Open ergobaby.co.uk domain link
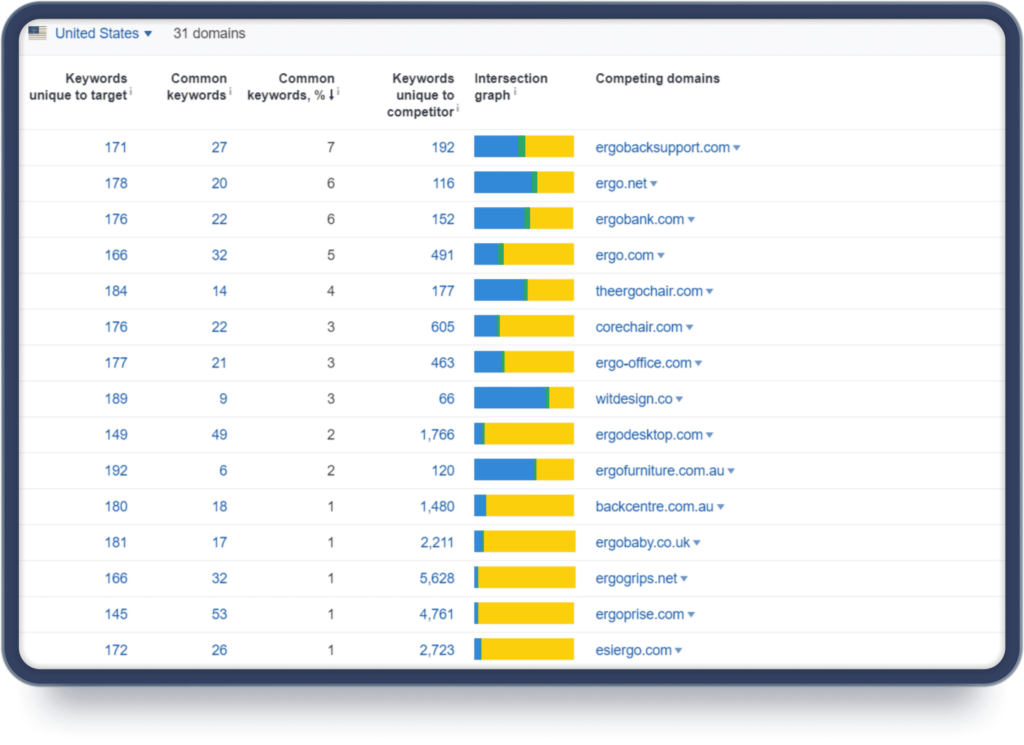The image size is (1024, 745). pos(643,543)
